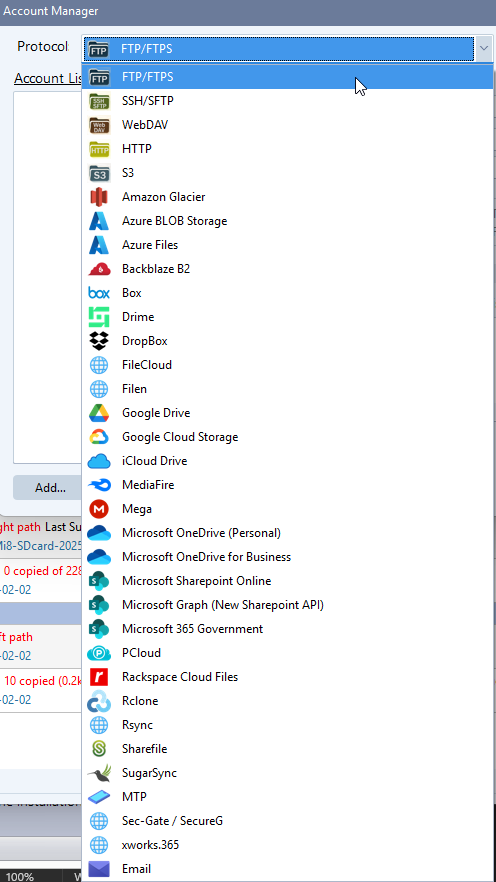Click the empty Account List box
496x882 pixels.
tap(48, 277)
